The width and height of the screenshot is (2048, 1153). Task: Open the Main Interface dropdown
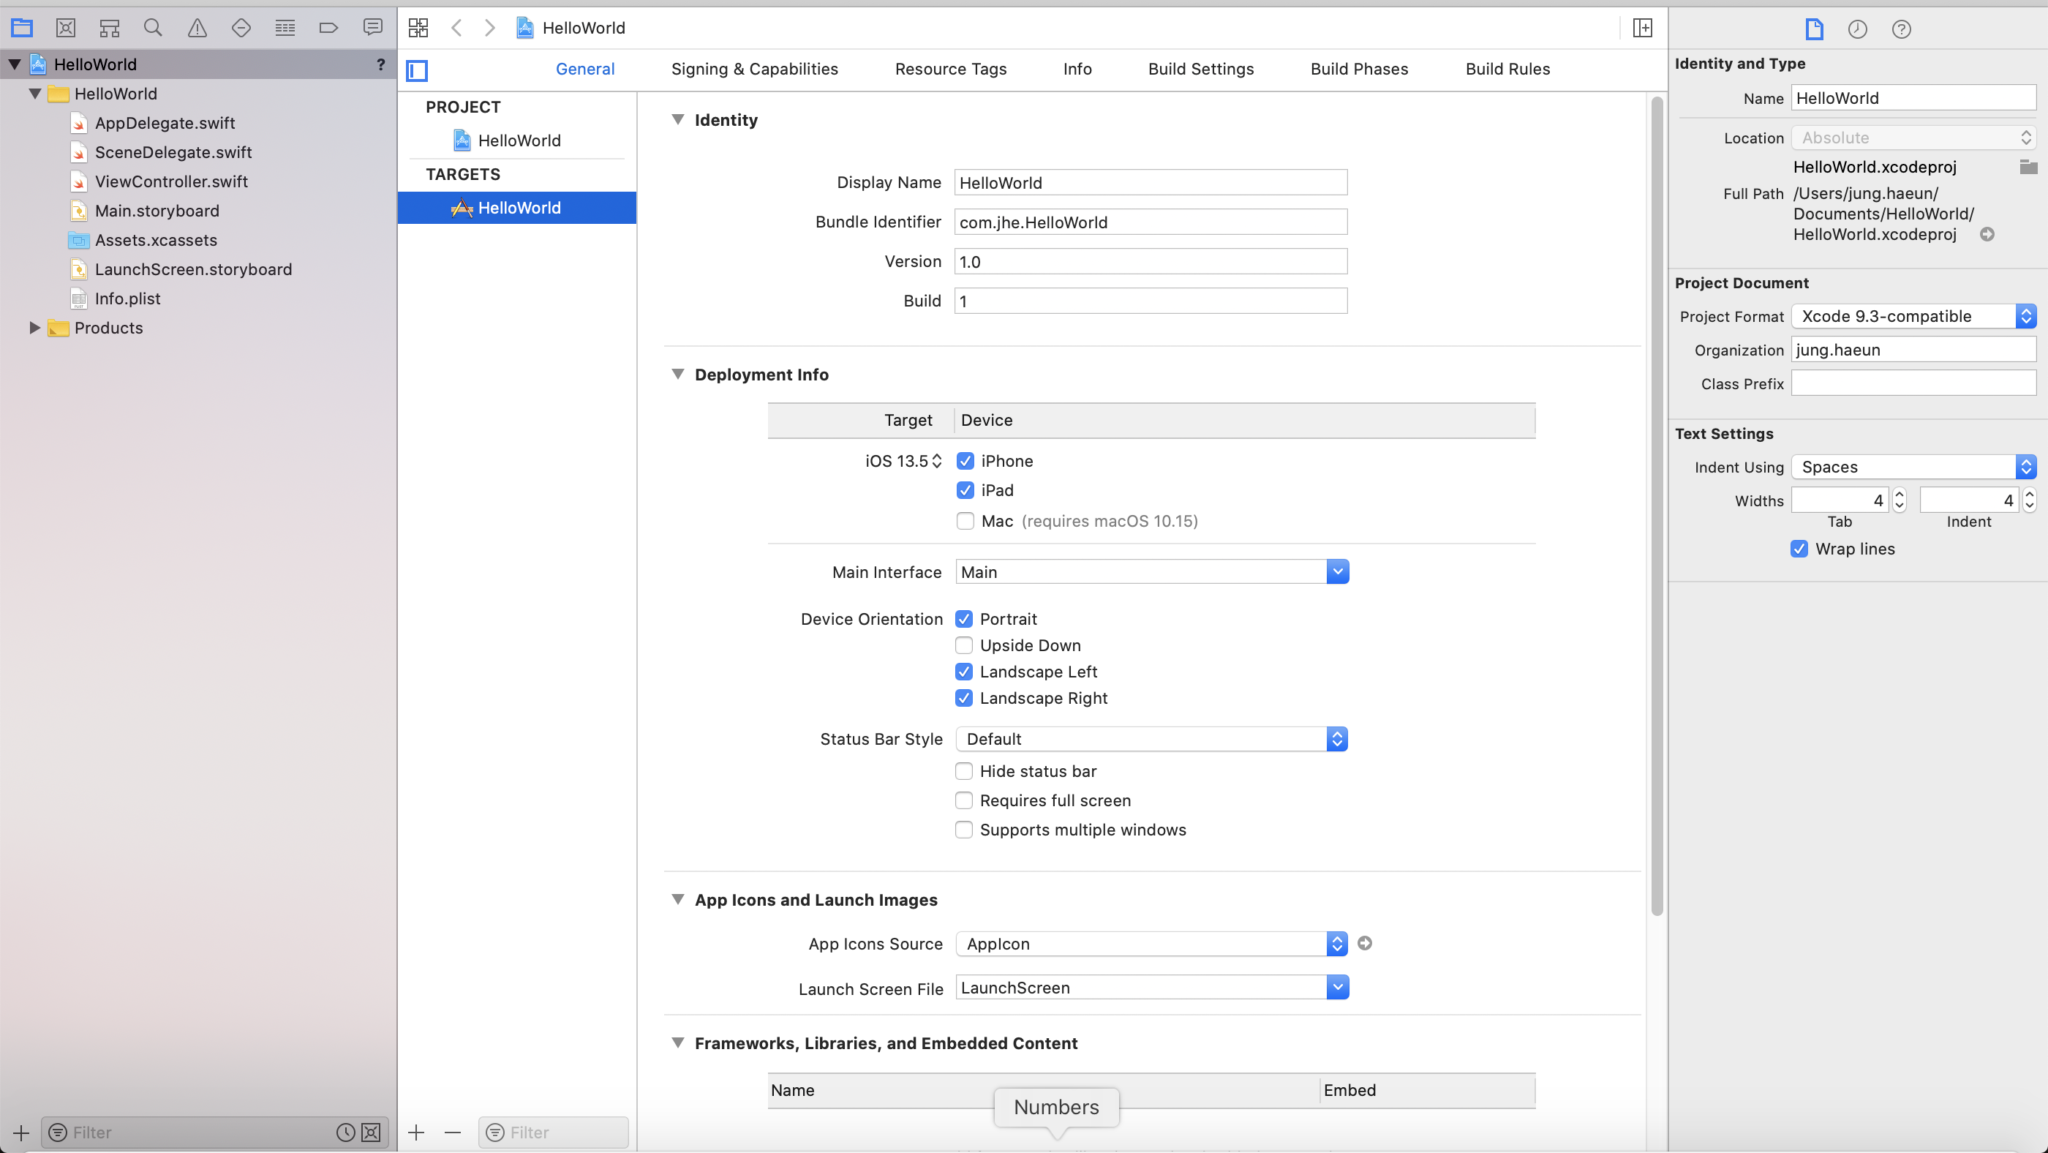[x=1337, y=571]
